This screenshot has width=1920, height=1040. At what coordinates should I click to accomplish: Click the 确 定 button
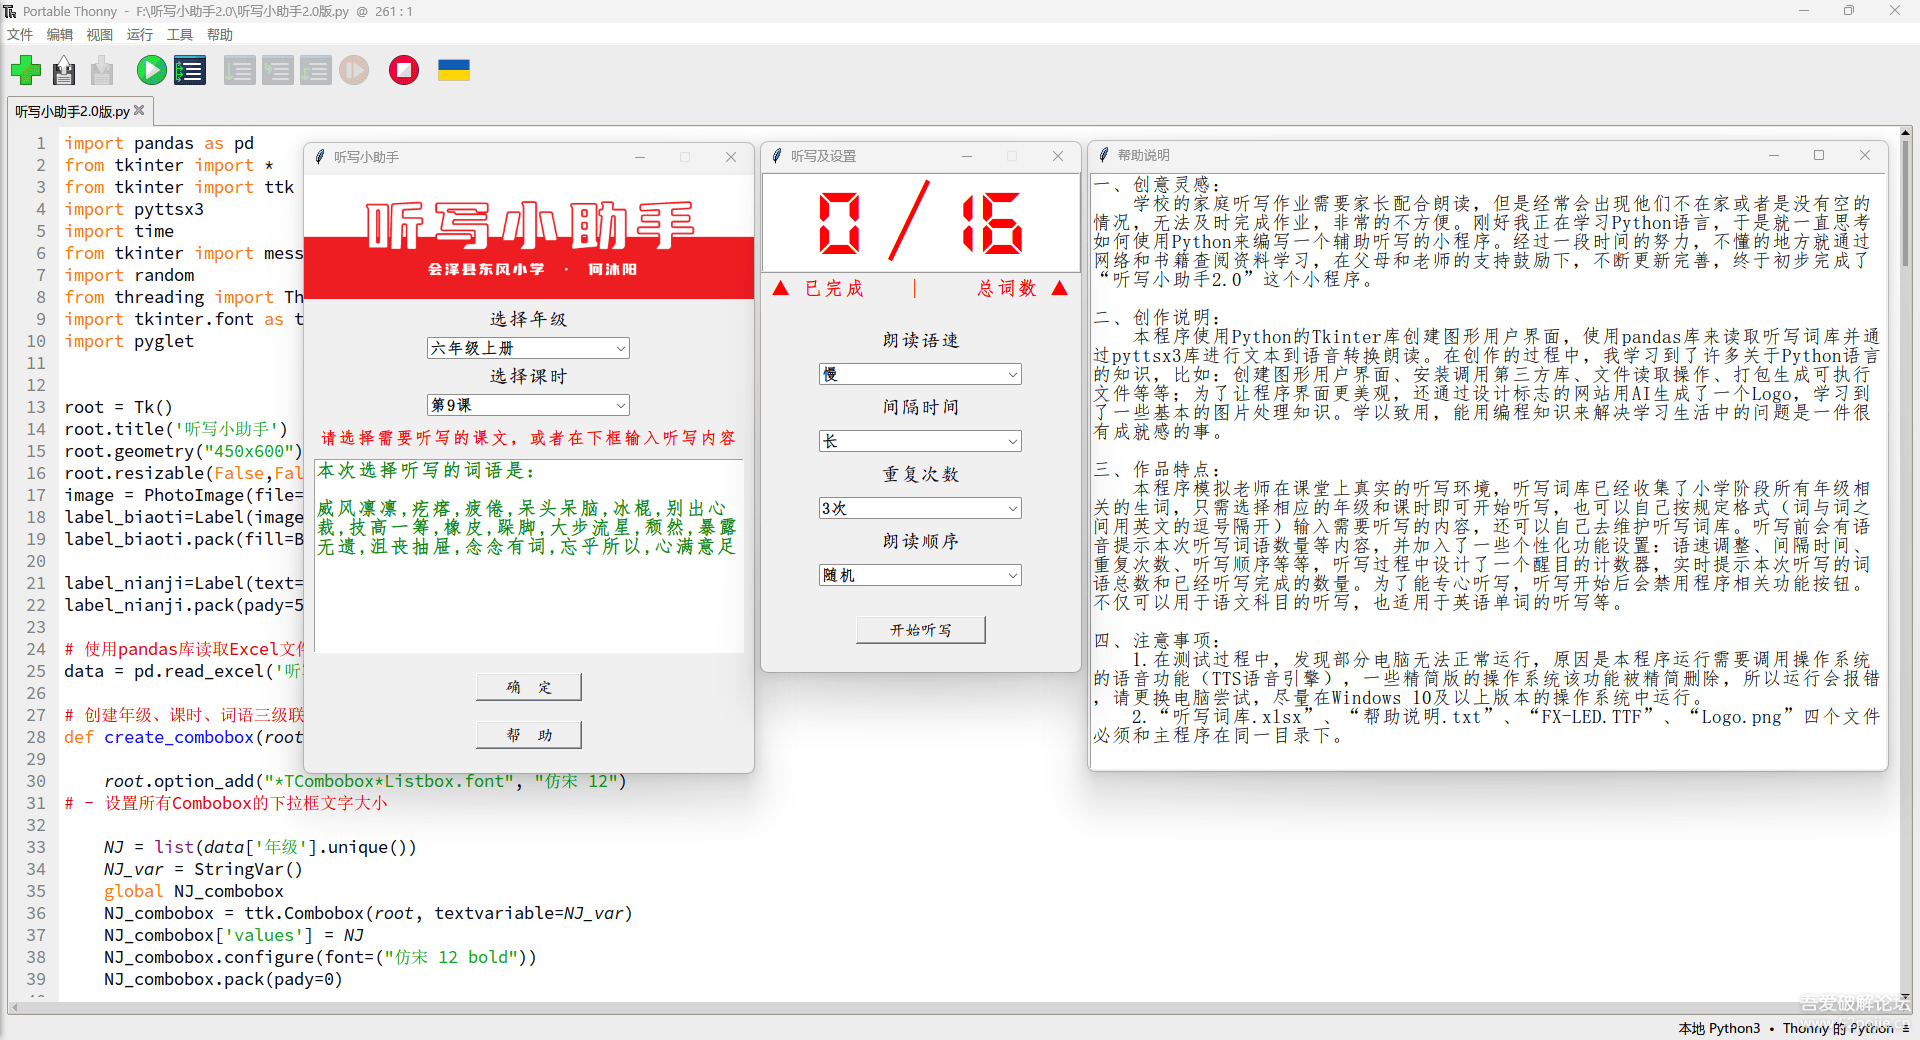(x=529, y=687)
